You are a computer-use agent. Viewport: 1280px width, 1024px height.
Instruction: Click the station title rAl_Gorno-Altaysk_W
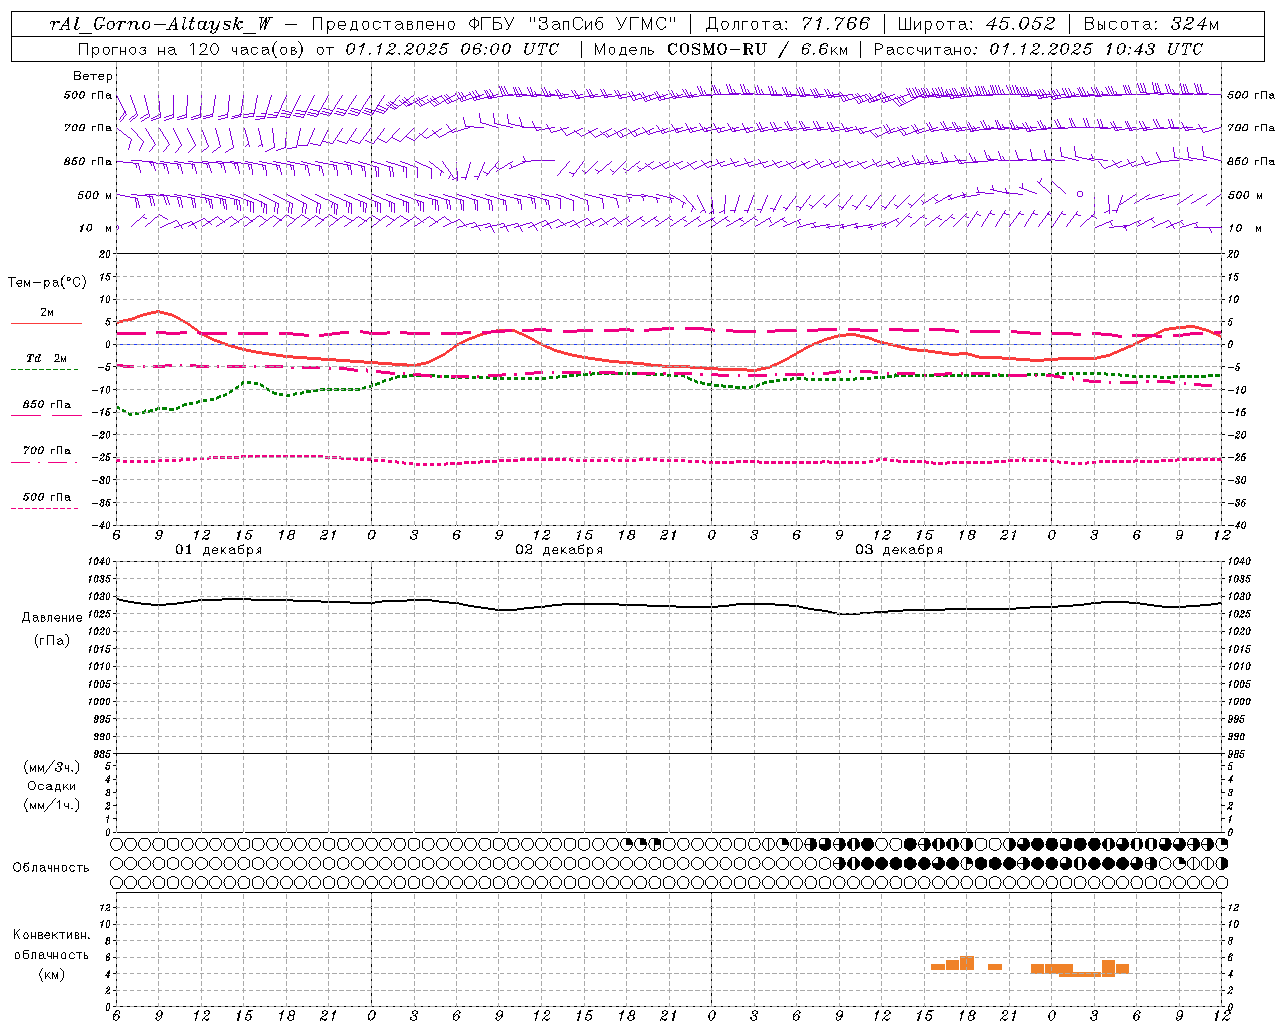[161, 24]
